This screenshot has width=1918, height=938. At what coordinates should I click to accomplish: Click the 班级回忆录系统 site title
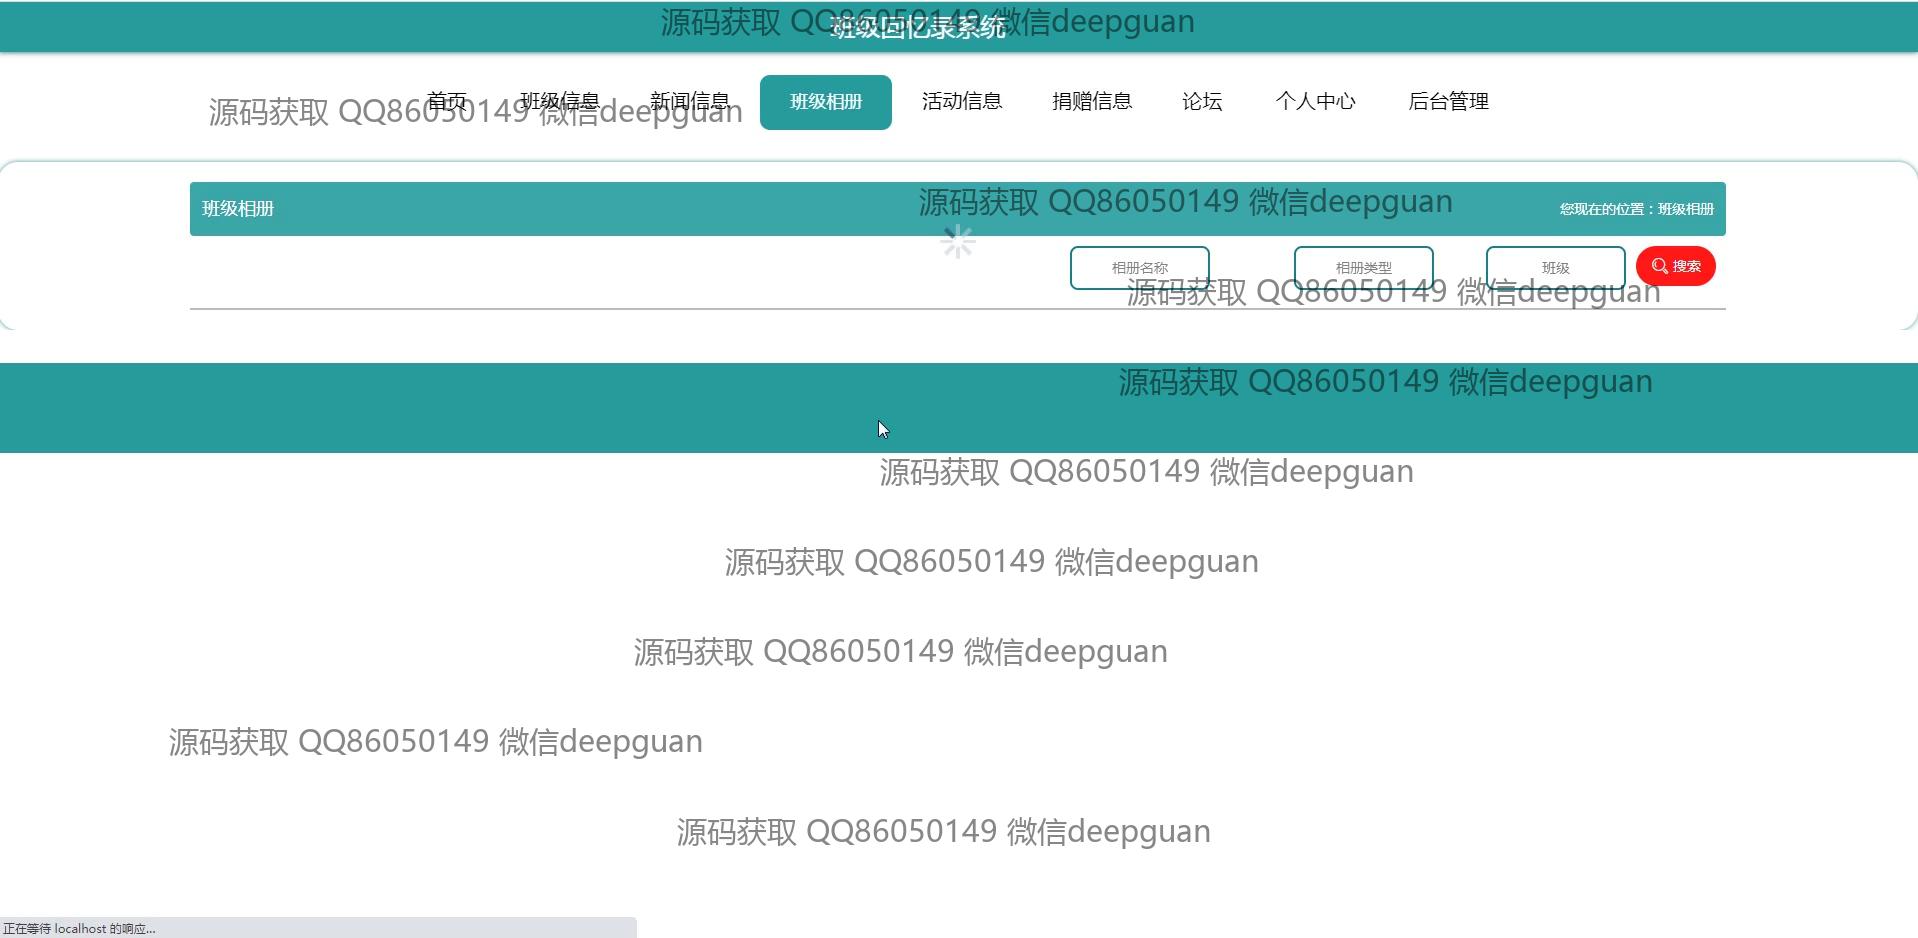917,28
